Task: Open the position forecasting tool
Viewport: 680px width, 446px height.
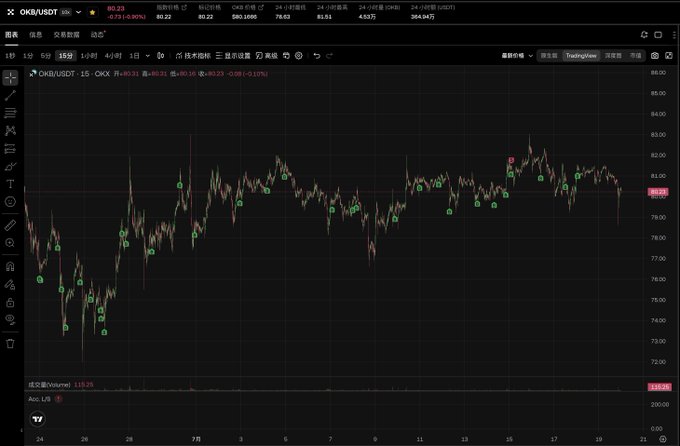Action: [10, 149]
